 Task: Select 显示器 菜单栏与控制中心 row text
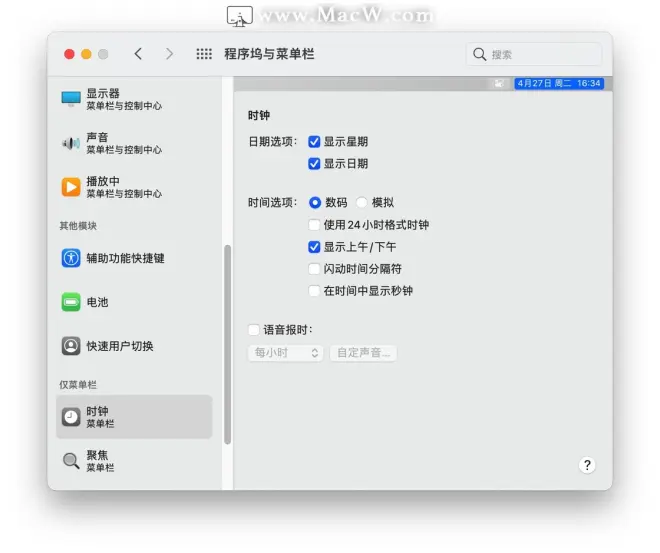click(x=124, y=99)
